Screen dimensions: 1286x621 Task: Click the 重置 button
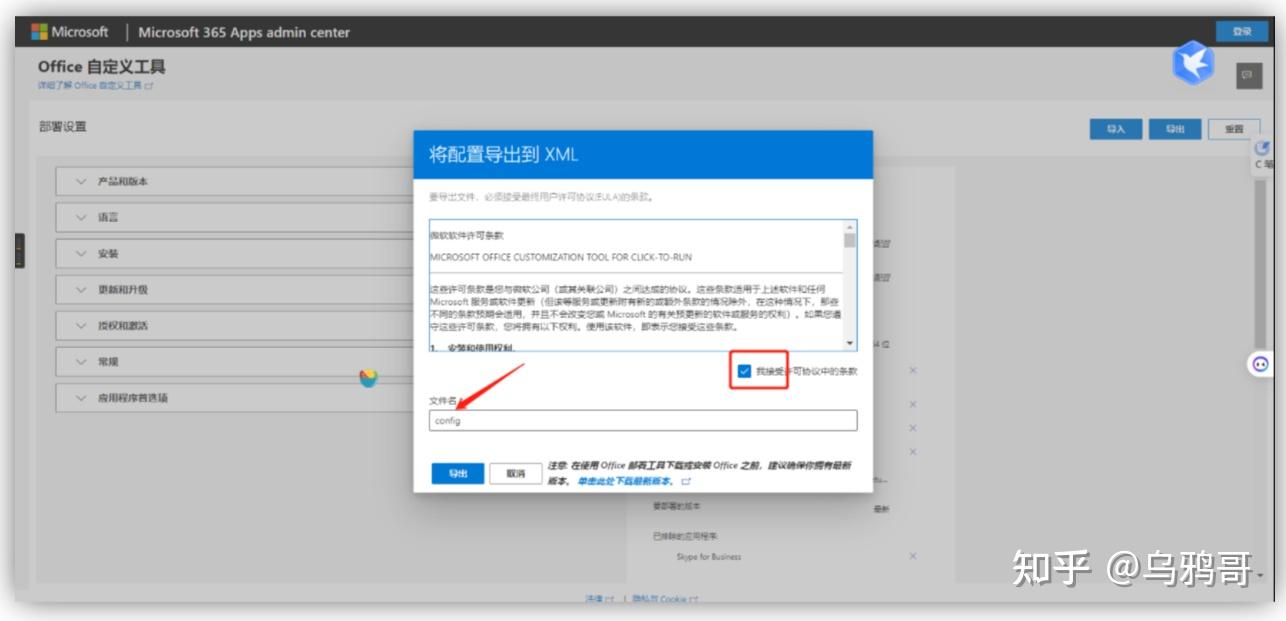pos(1234,130)
